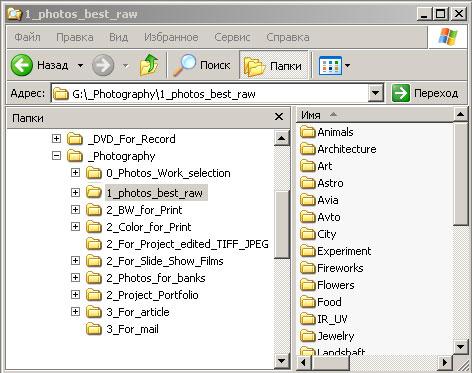Open the Forward history dropdown arrow
The image size is (472, 373).
[126, 65]
